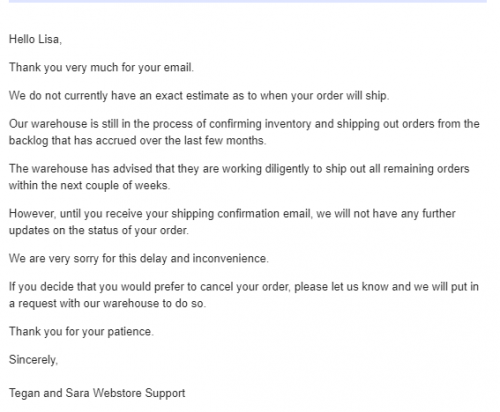This screenshot has width=500, height=412.
Task: Click the light blue bar at top
Action: 248,1
